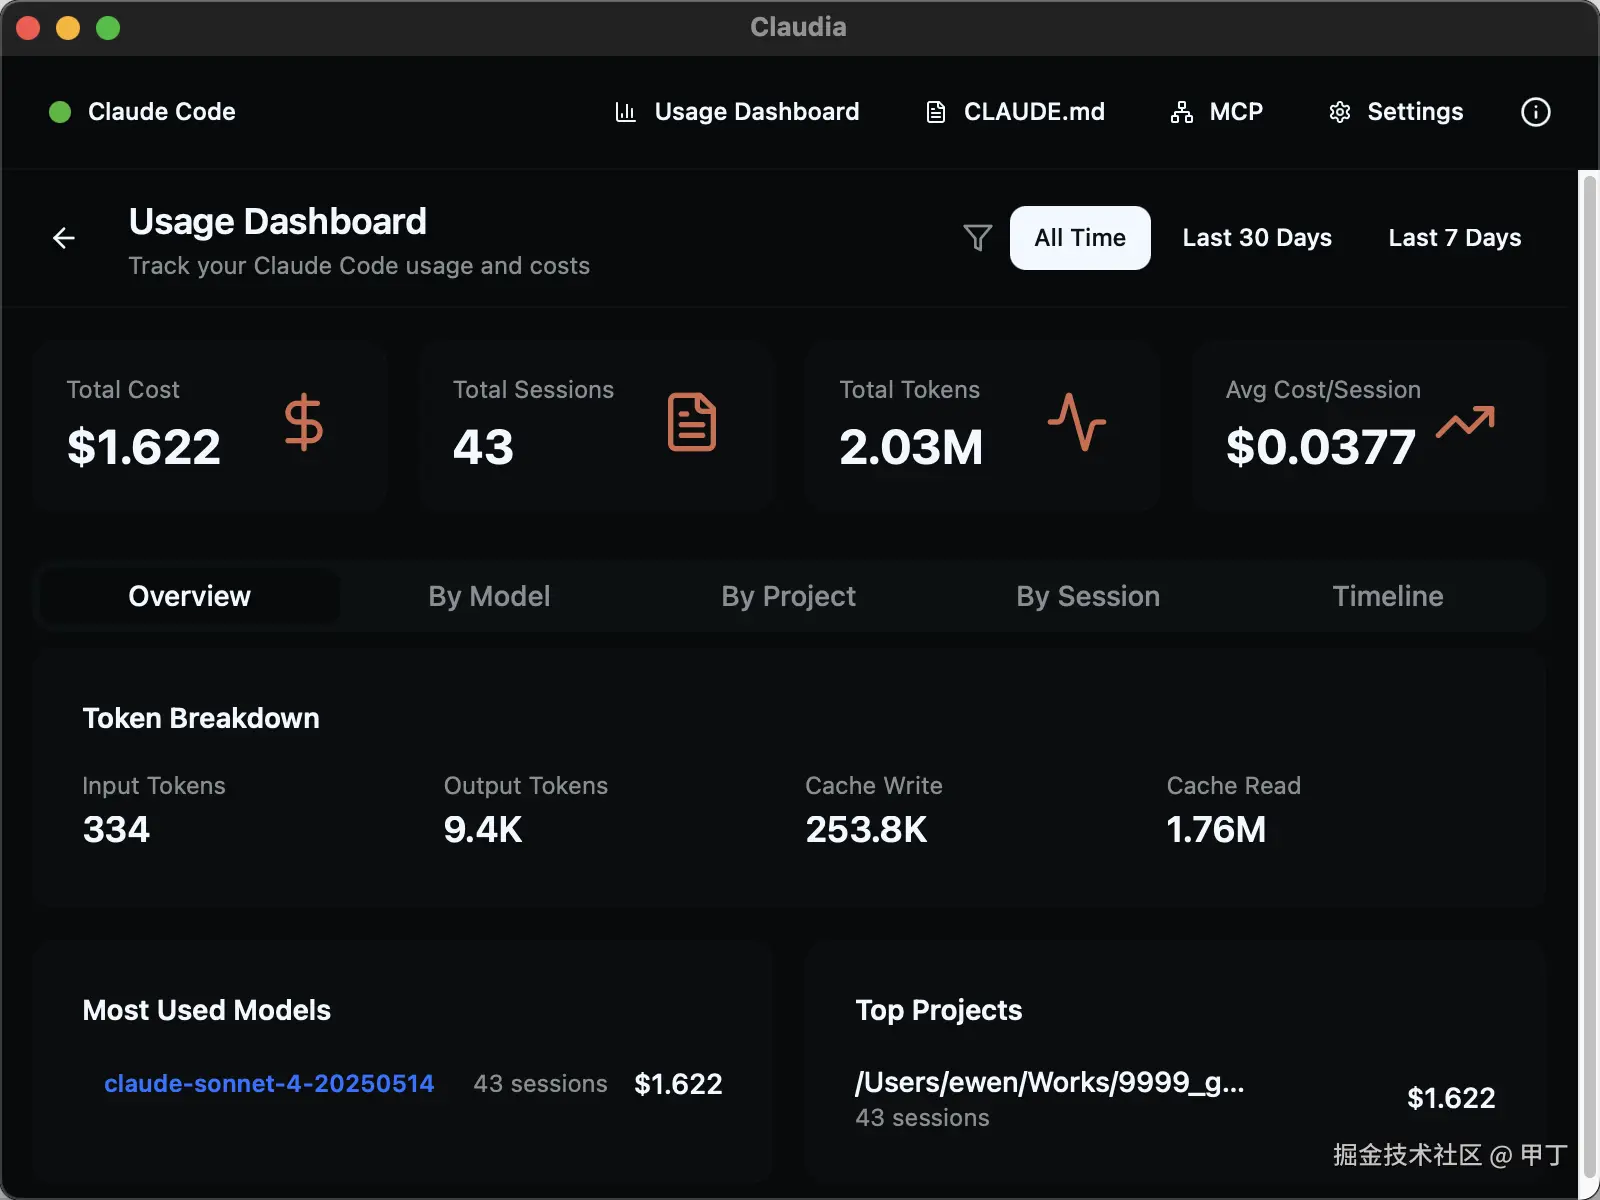Click the Total Sessions value 43
This screenshot has height=1200, width=1600.
coord(483,447)
